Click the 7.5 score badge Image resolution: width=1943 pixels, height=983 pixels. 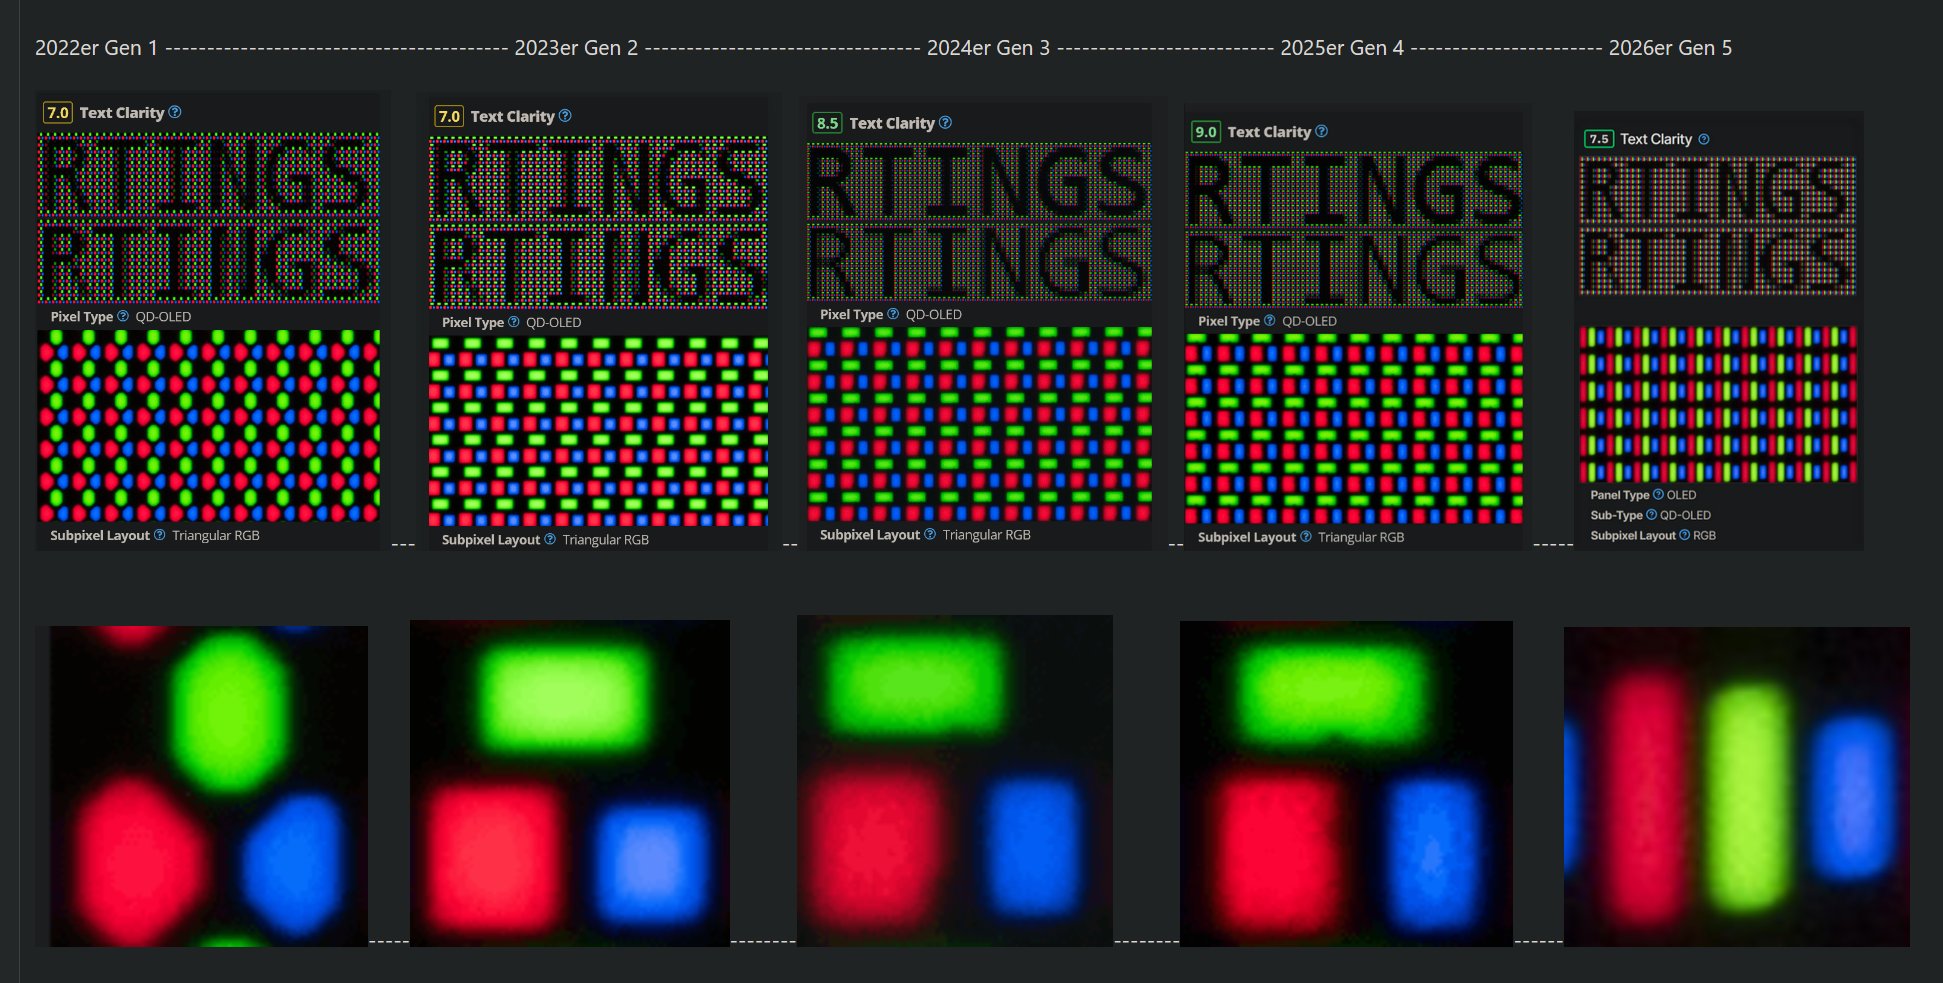pos(1599,139)
